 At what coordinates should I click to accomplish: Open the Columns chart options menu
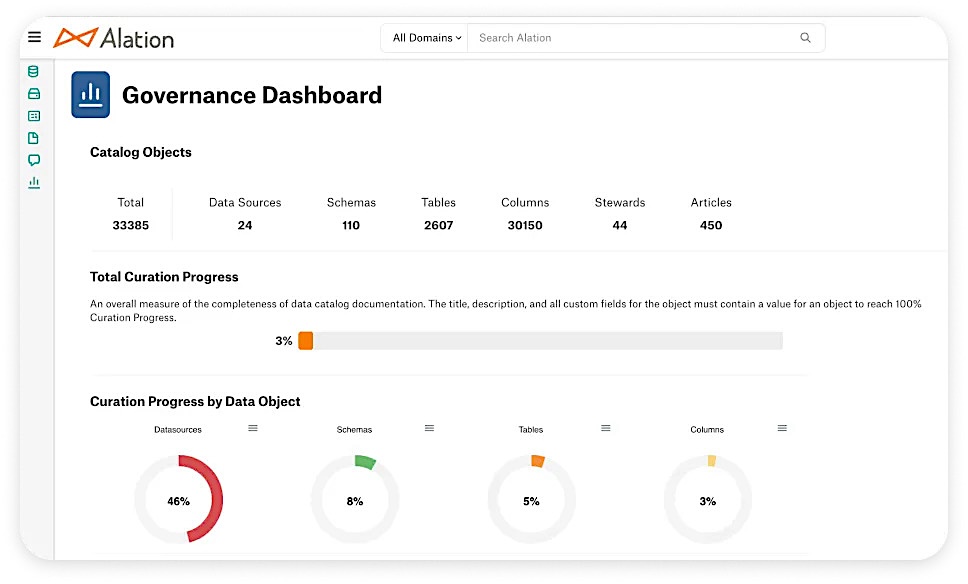coord(781,427)
